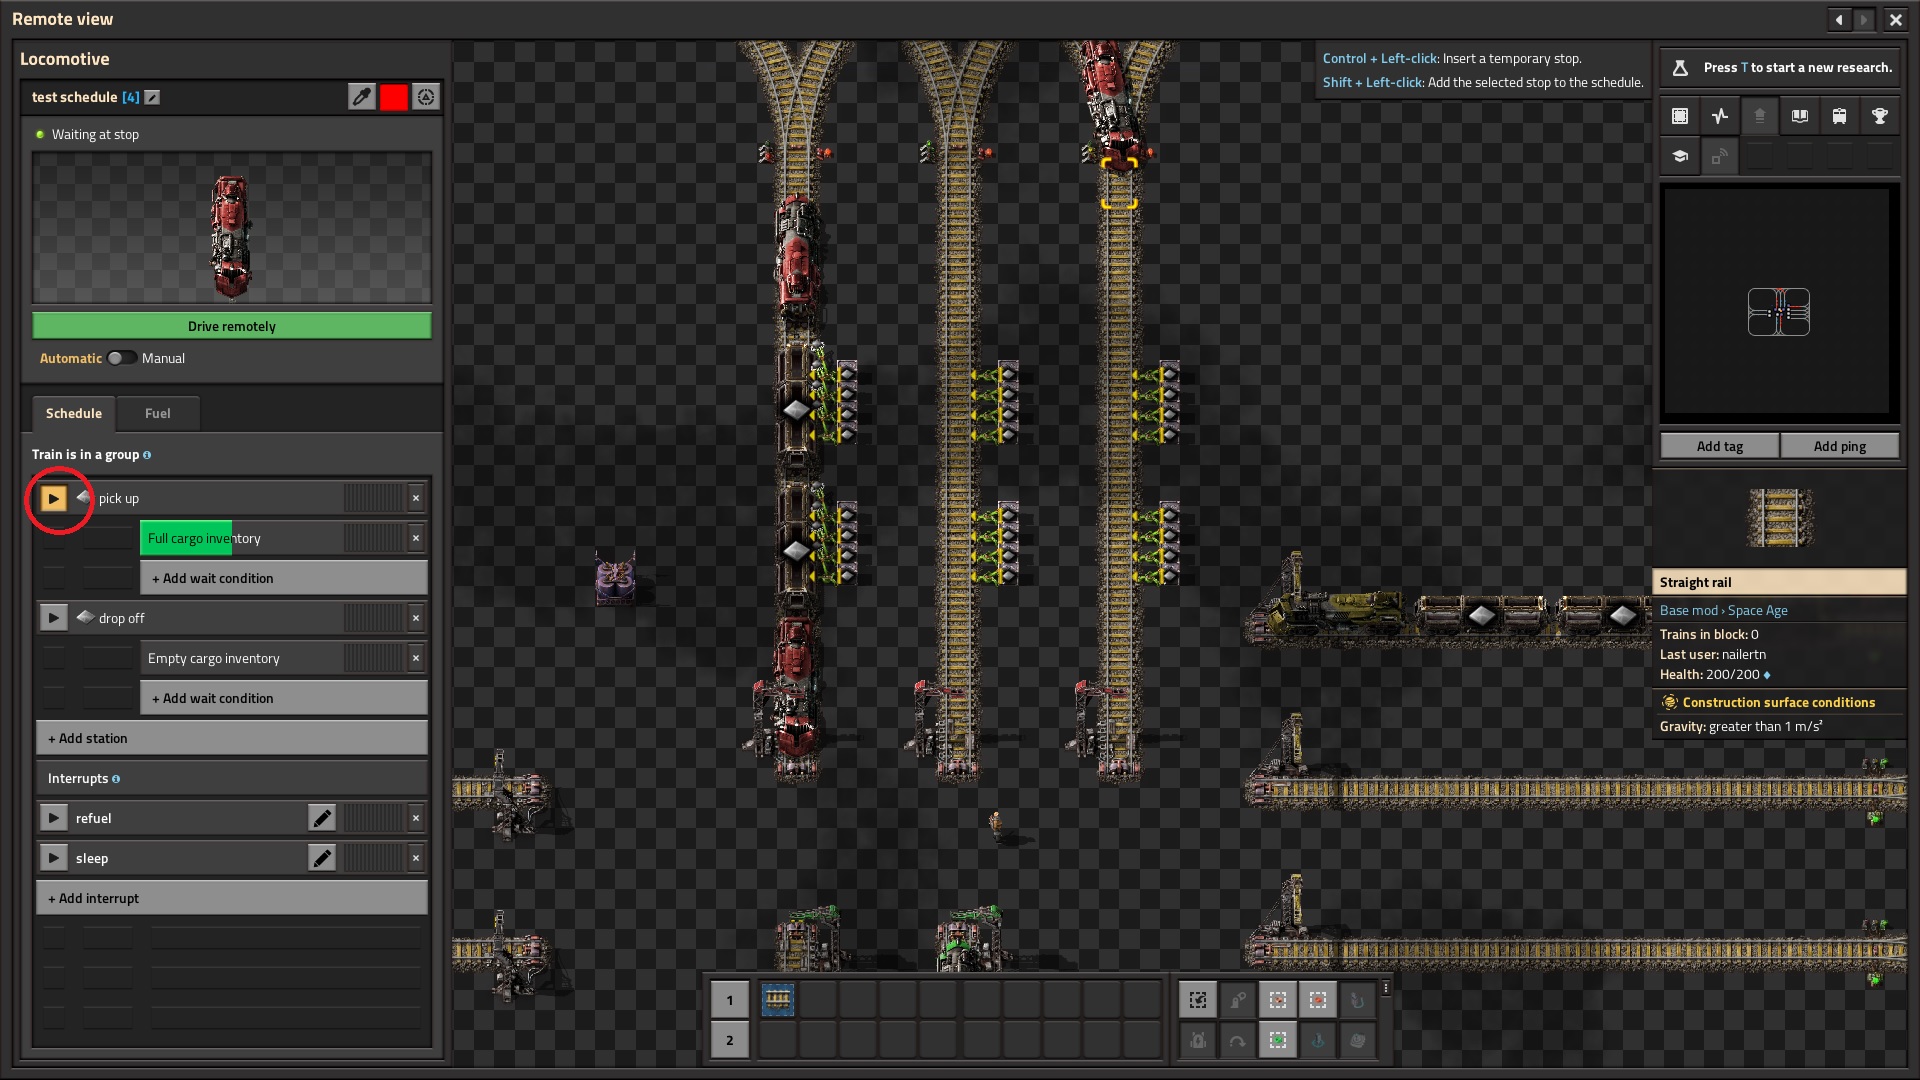Go to the drop off station
1920x1080 pixels.
tap(53, 618)
